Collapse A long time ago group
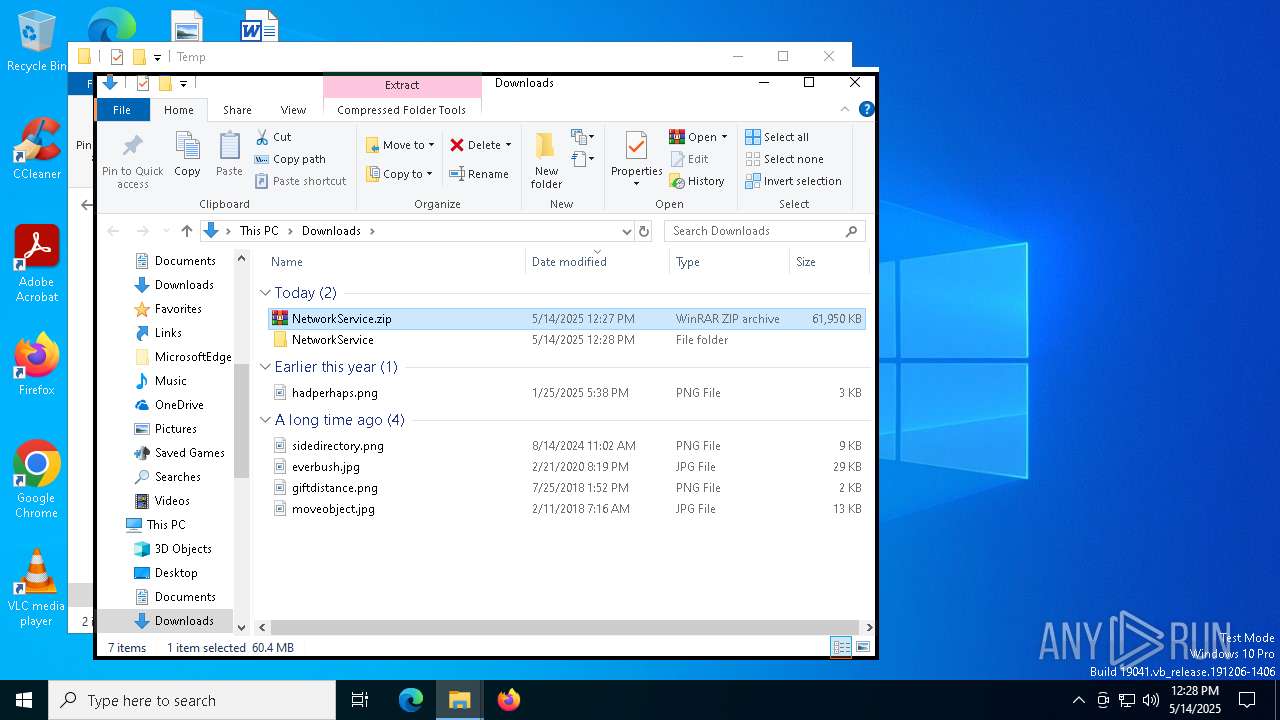Screen dimensions: 1280x720 coord(265,420)
